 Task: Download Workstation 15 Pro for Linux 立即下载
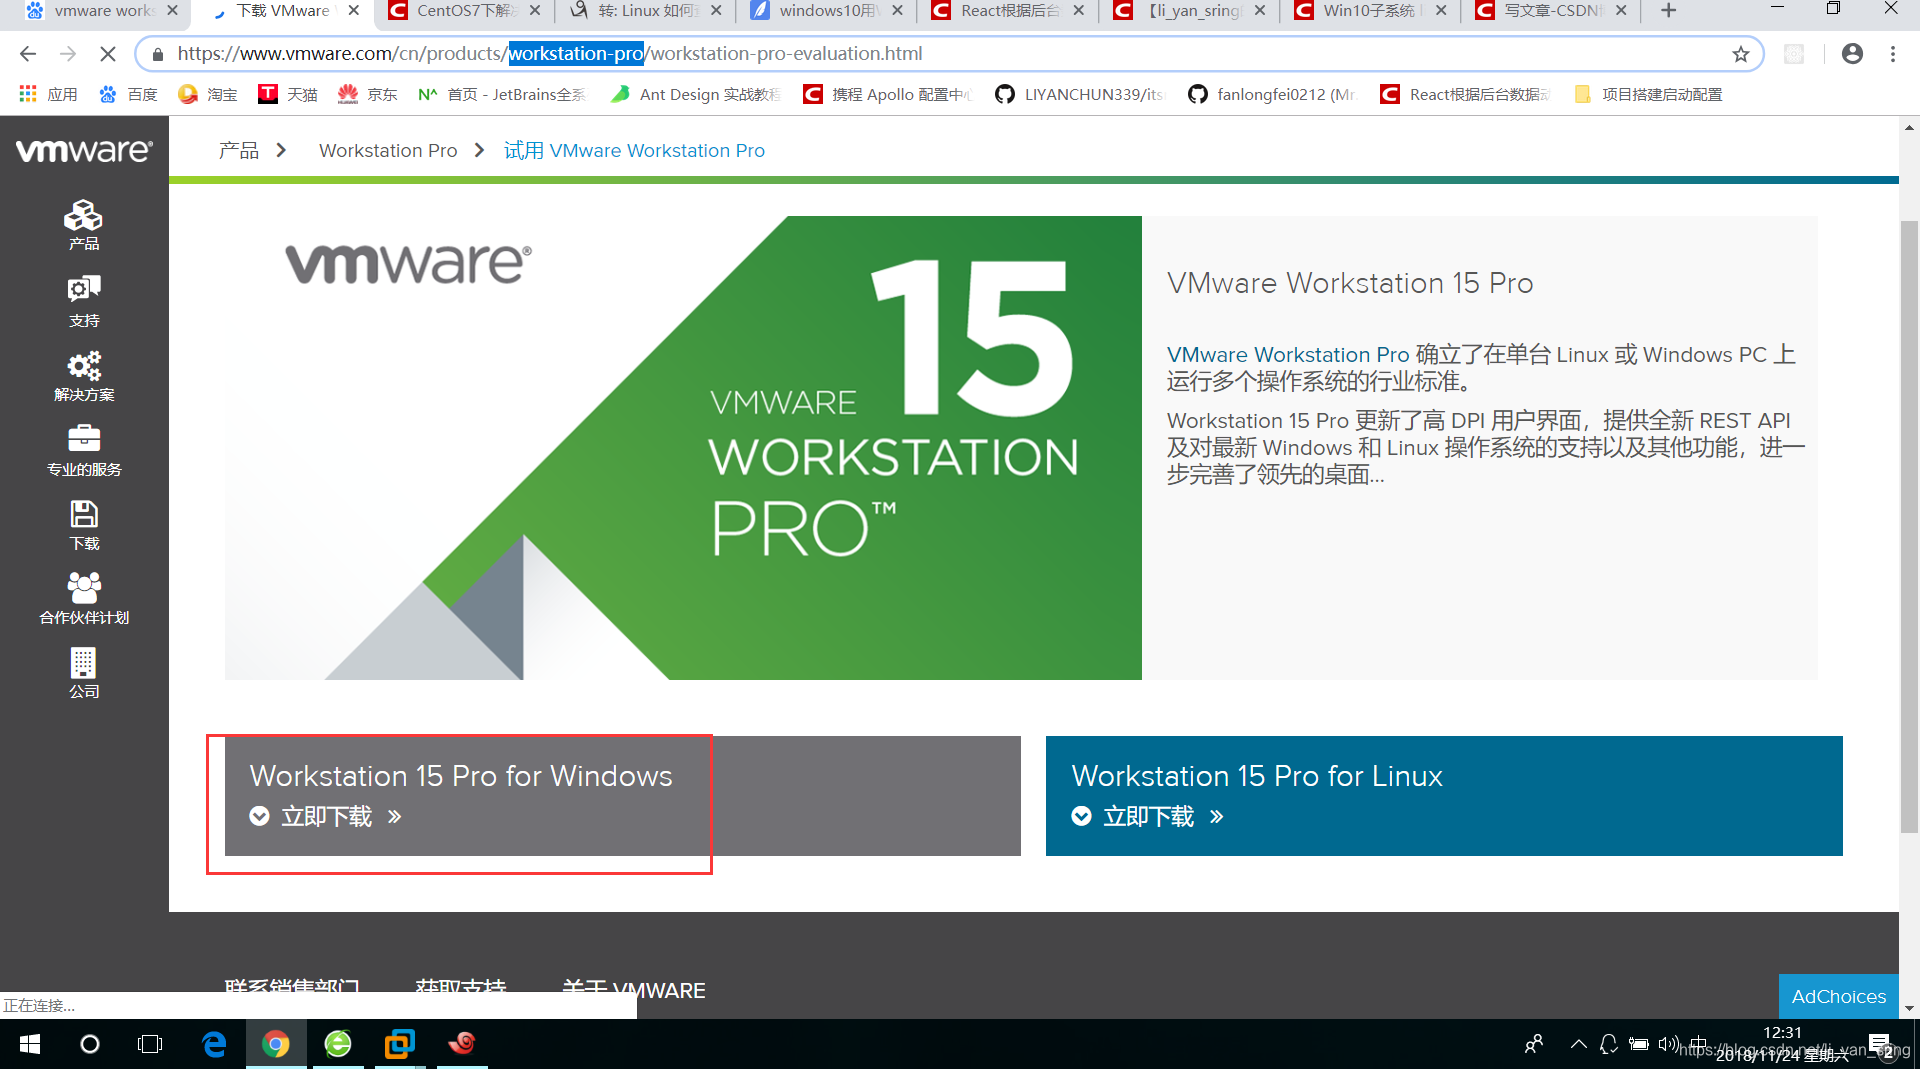click(1148, 817)
